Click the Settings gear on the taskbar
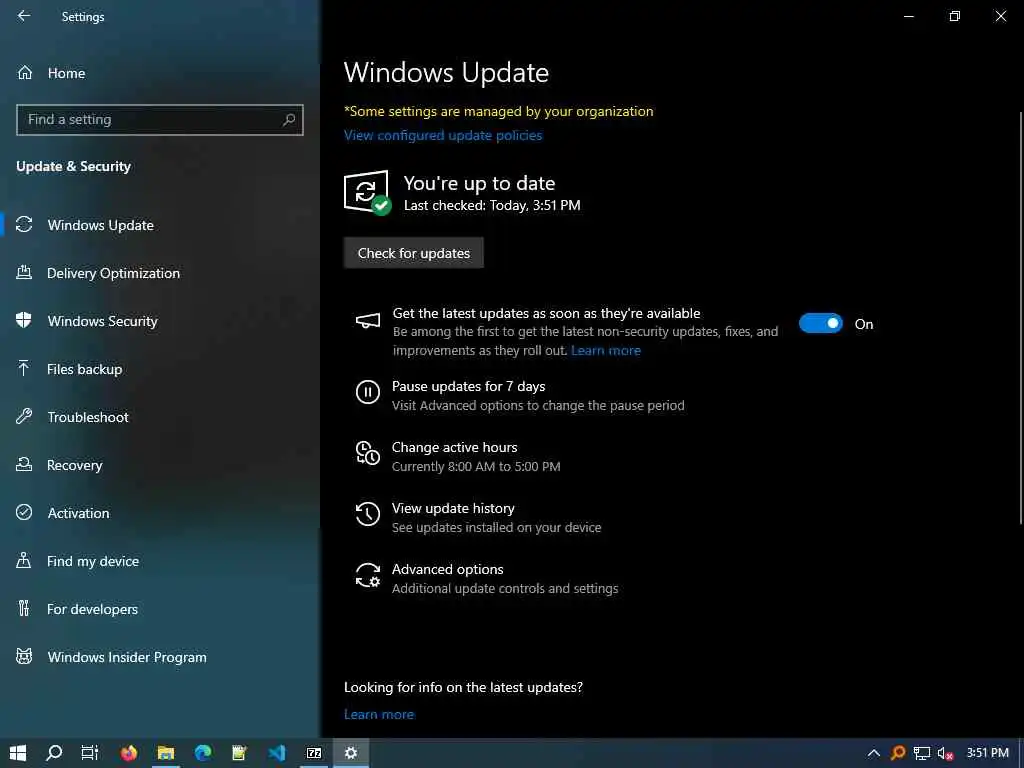Image resolution: width=1024 pixels, height=768 pixels. click(351, 753)
